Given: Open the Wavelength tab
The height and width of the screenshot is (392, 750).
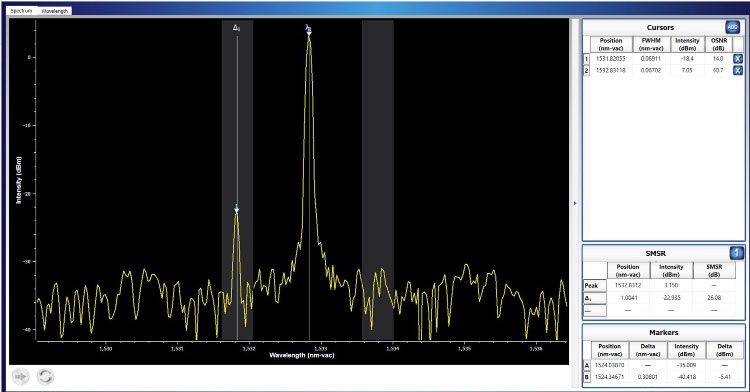Looking at the screenshot, I should [x=55, y=11].
